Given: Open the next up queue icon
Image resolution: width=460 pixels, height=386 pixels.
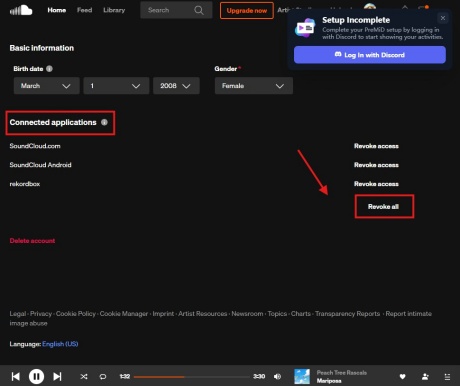Looking at the screenshot, I should click(x=447, y=377).
